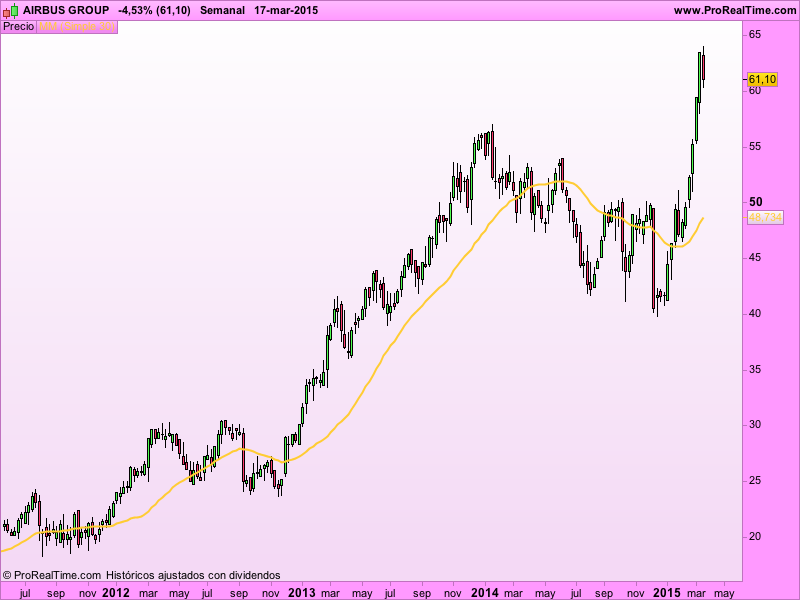Screen dimensions: 800x600
Task: Click the 17-mar-2015 date label
Action: click(286, 10)
